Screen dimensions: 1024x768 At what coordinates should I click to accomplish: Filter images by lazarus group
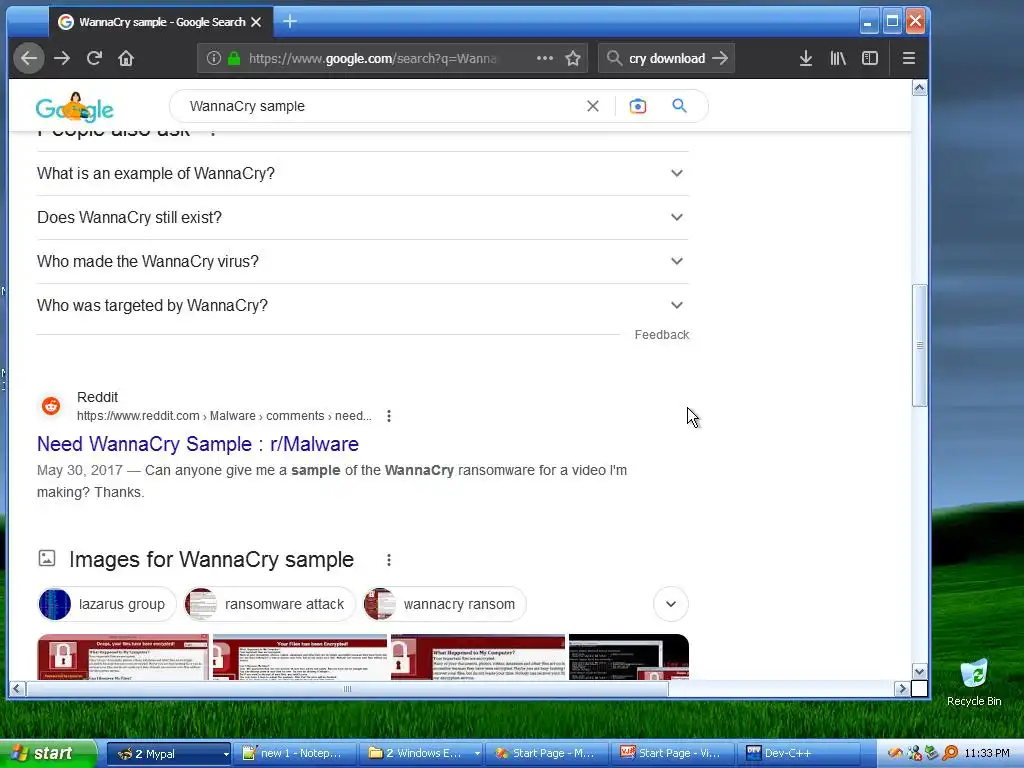[107, 604]
